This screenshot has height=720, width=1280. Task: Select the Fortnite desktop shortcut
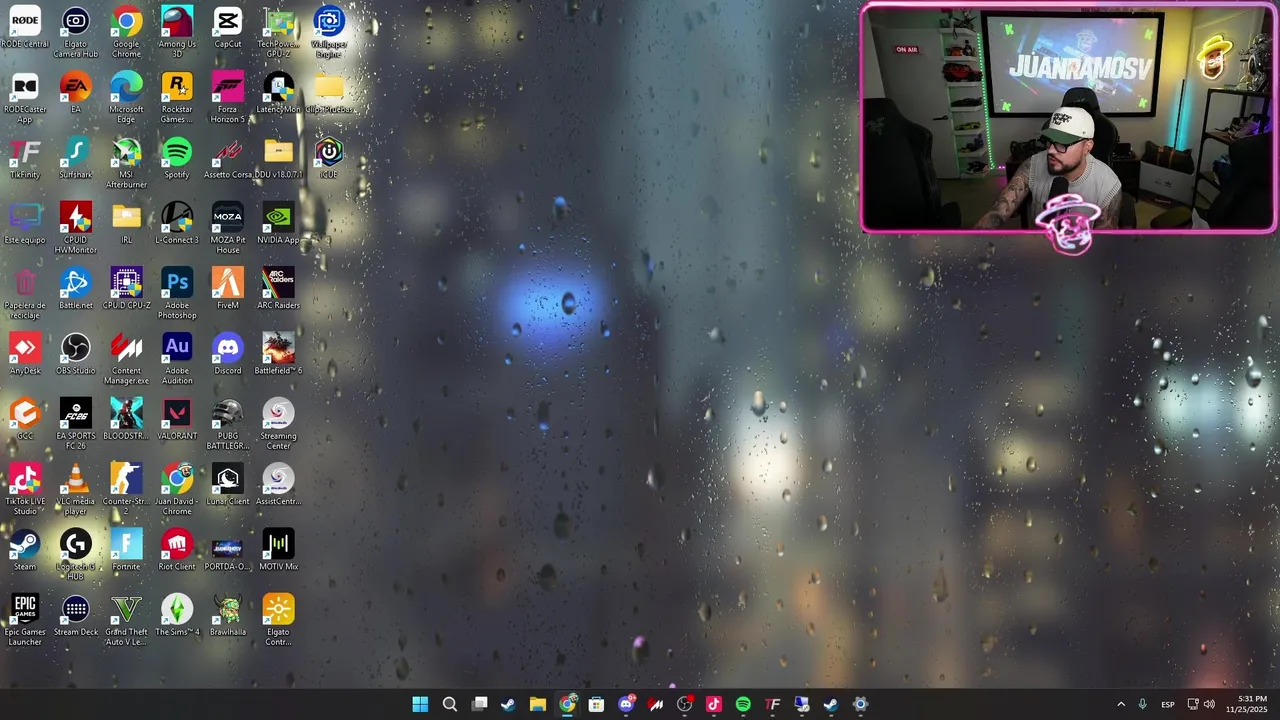(x=126, y=550)
